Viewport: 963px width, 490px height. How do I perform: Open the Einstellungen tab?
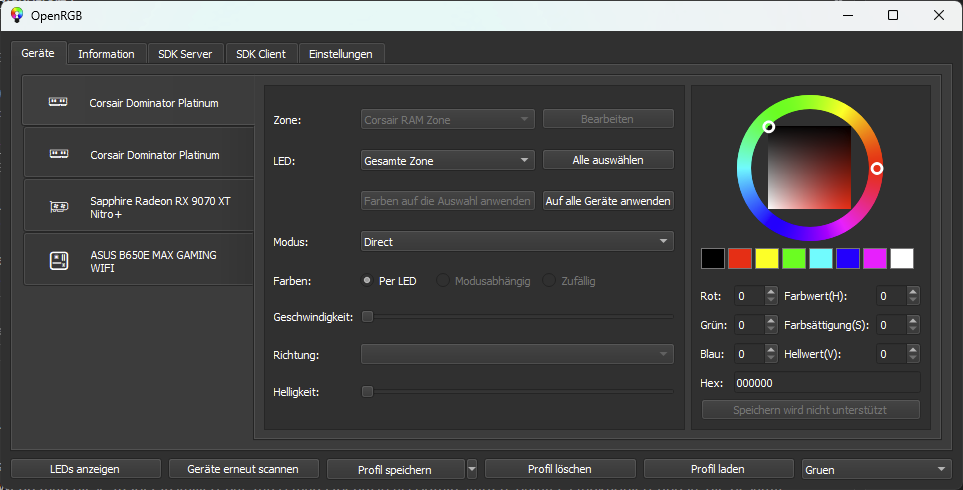pyautogui.click(x=341, y=54)
